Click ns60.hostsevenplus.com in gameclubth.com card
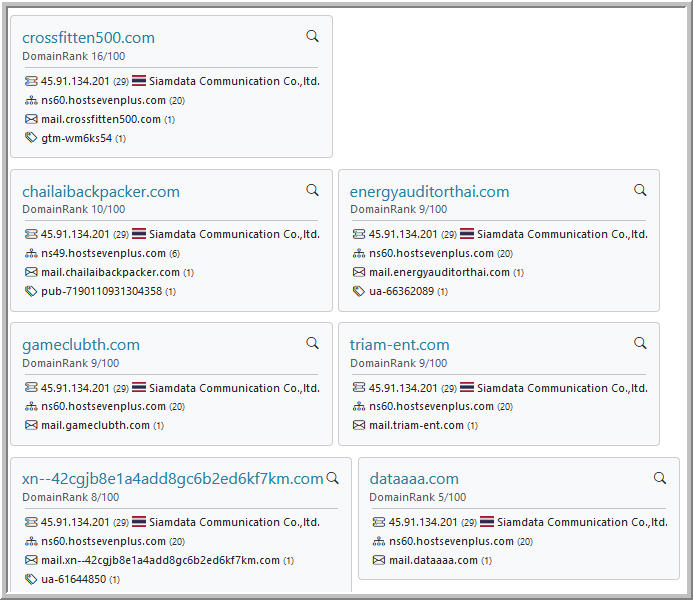The height and width of the screenshot is (600, 693). point(103,406)
